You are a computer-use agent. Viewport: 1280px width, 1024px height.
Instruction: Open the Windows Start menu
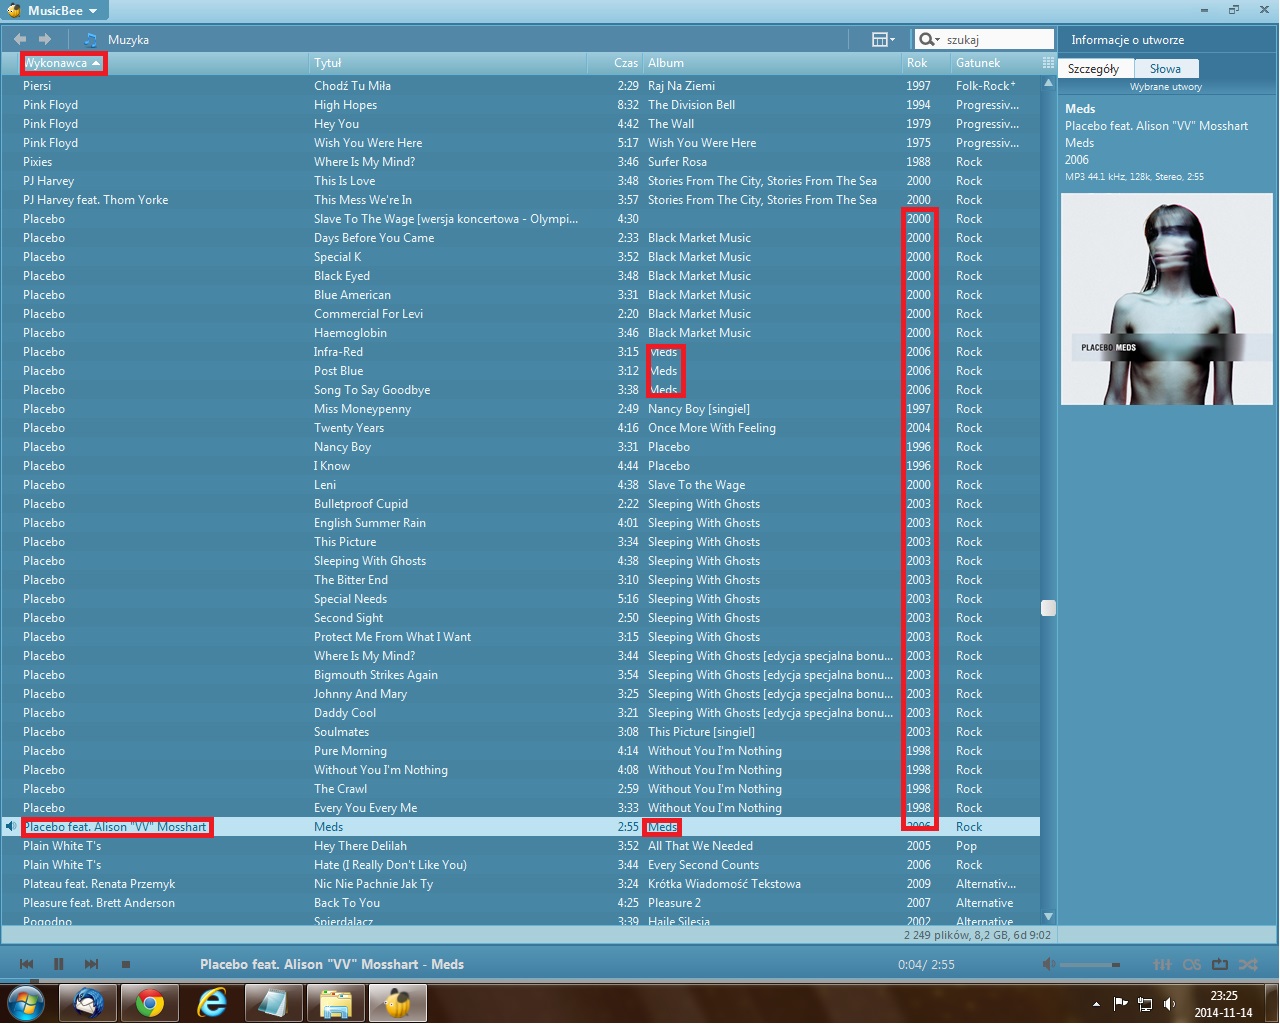click(x=25, y=1002)
